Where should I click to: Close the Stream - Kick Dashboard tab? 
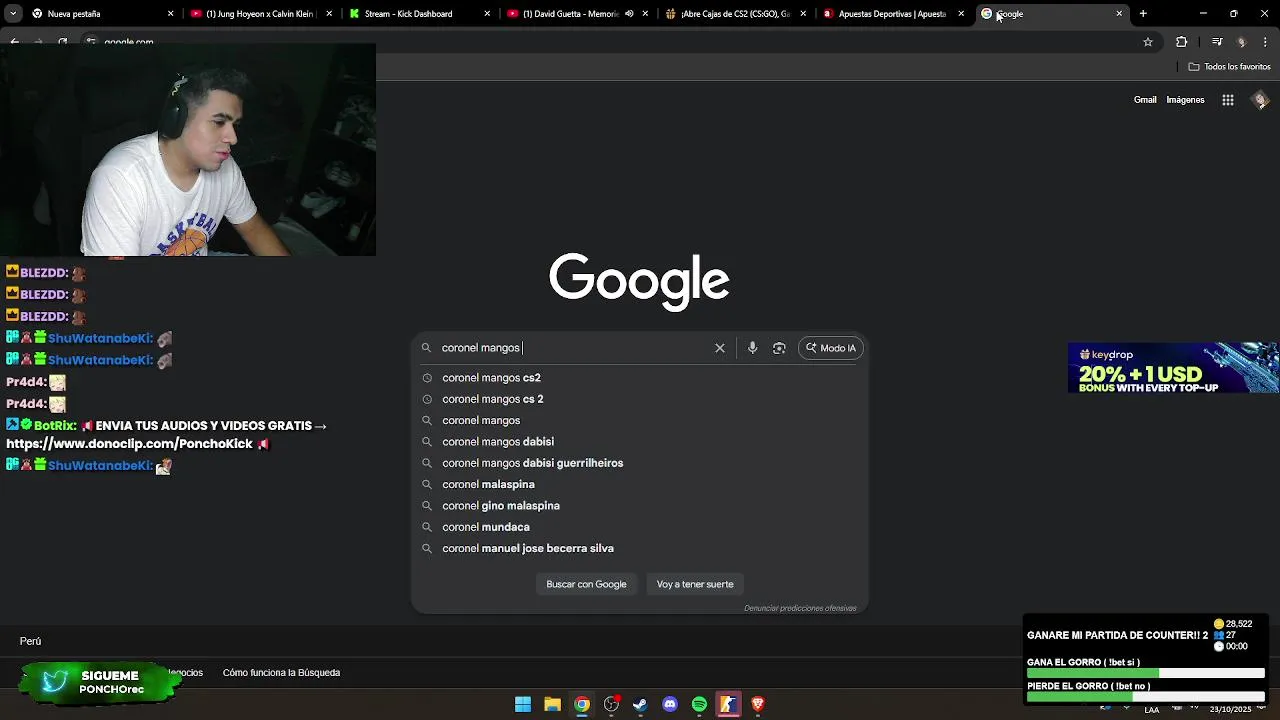coord(487,14)
